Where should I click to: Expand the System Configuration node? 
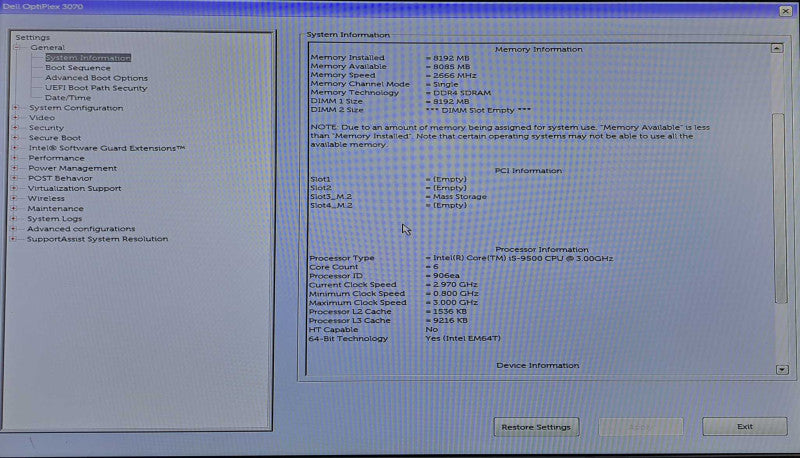pyautogui.click(x=15, y=108)
